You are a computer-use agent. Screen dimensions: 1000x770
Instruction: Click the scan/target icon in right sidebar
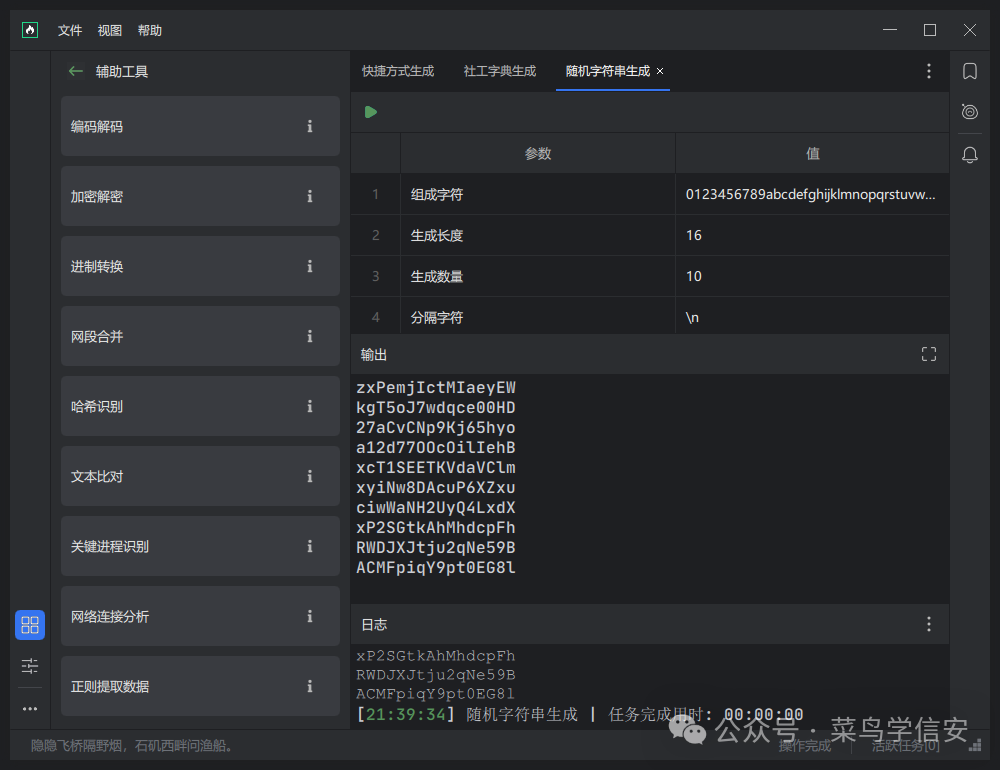click(968, 112)
